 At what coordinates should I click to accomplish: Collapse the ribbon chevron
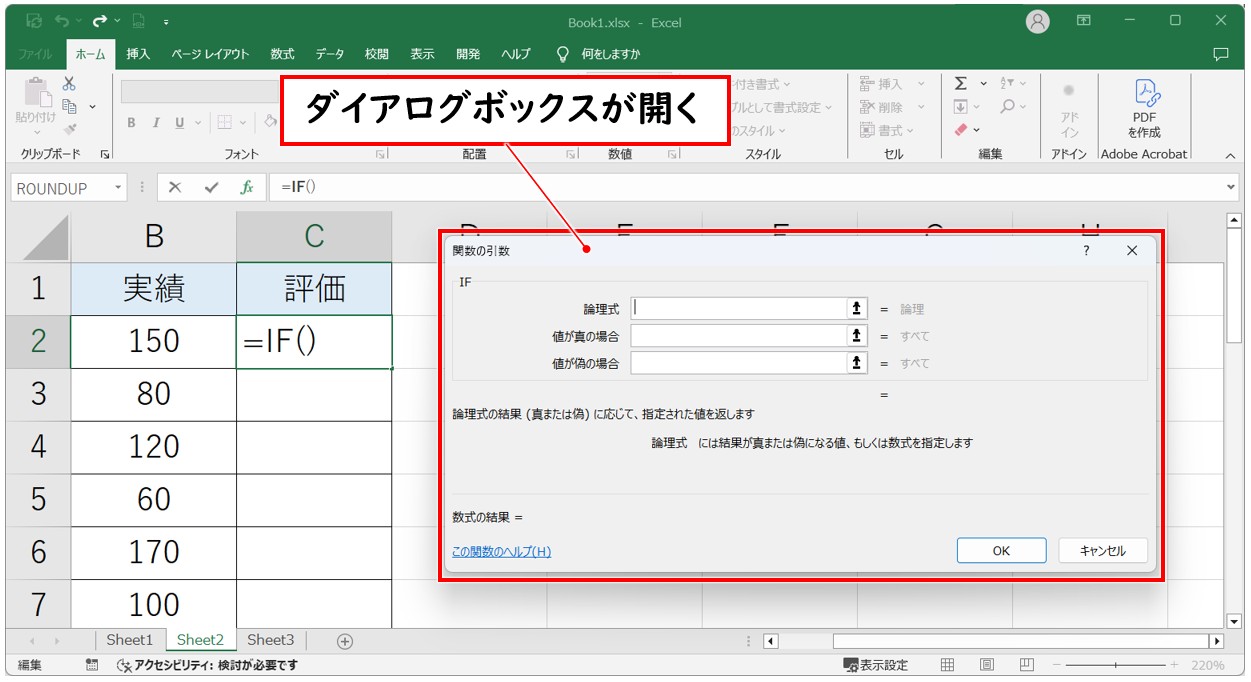1231,156
